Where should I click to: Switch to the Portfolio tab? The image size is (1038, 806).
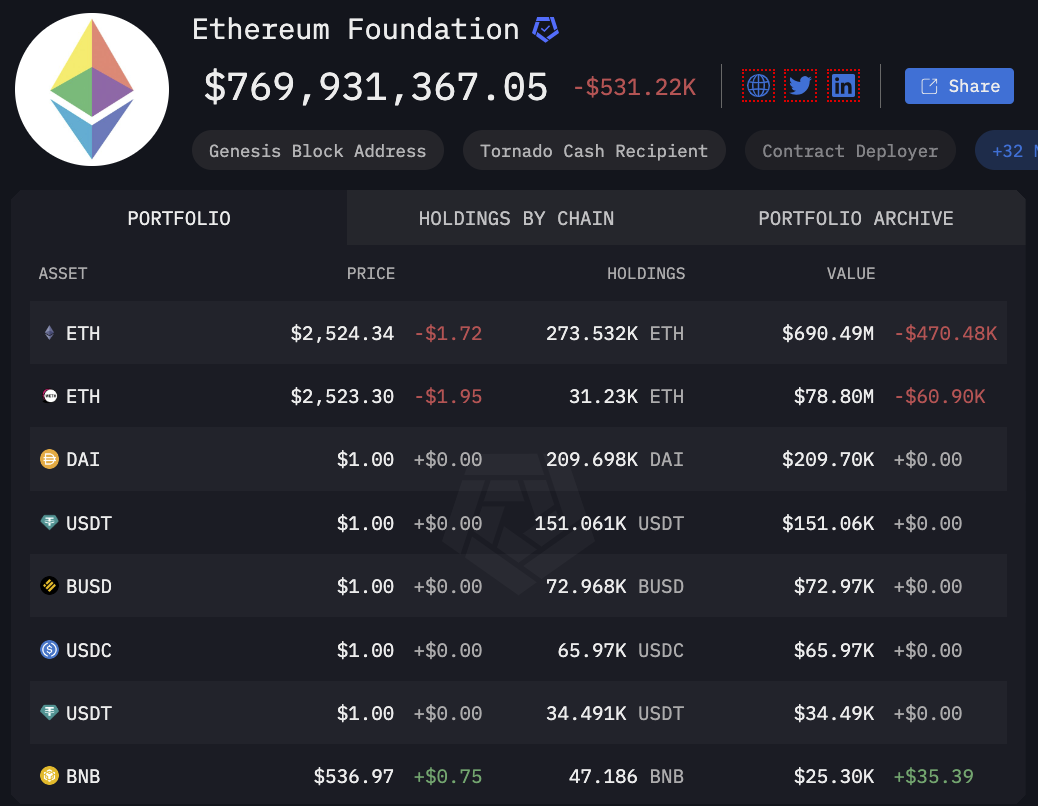(x=179, y=218)
